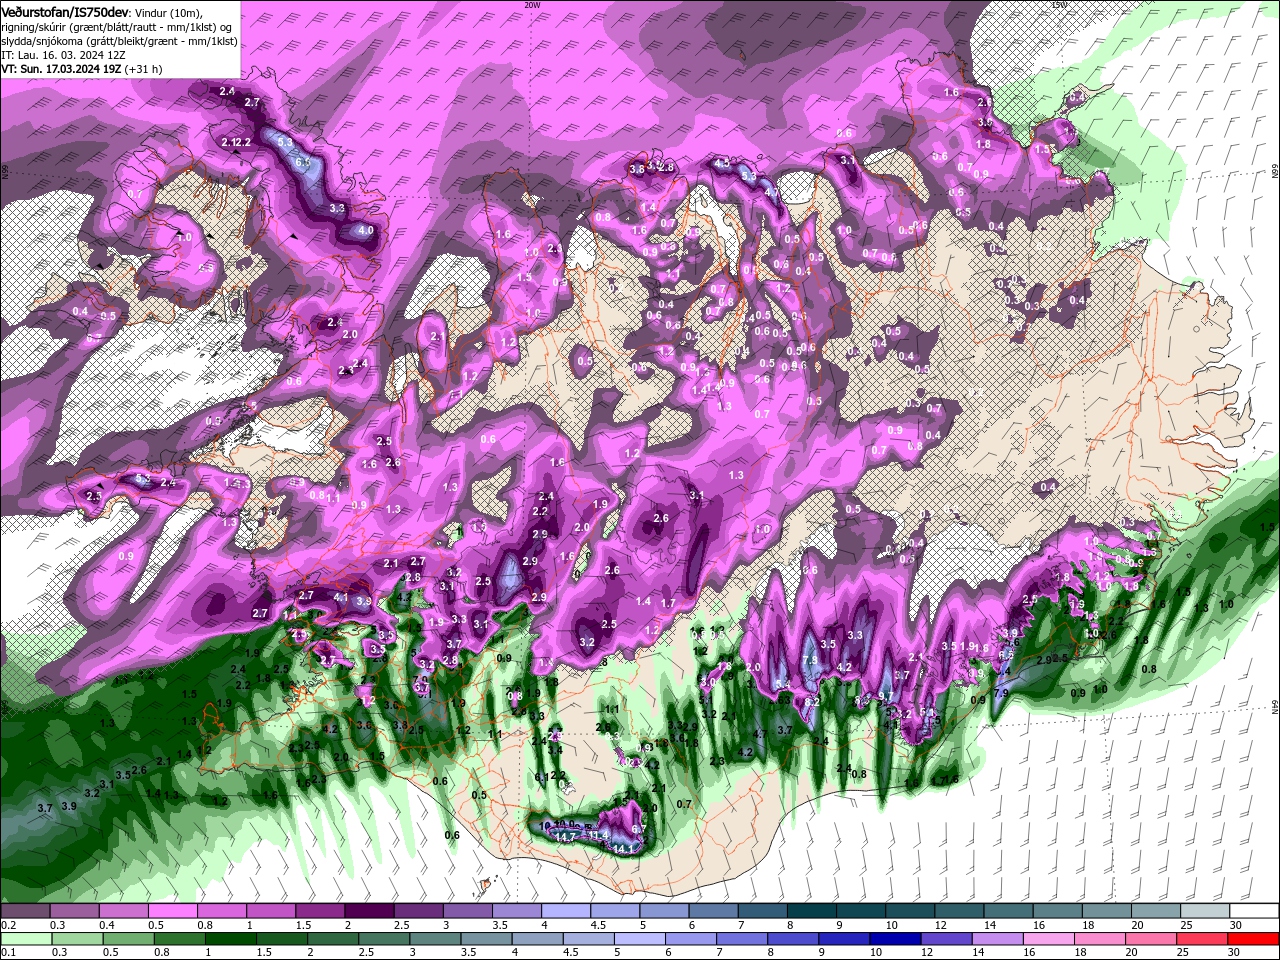Image resolution: width=1280 pixels, height=960 pixels.
Task: Click the 20W longitude label at top edge
Action: pyautogui.click(x=532, y=5)
